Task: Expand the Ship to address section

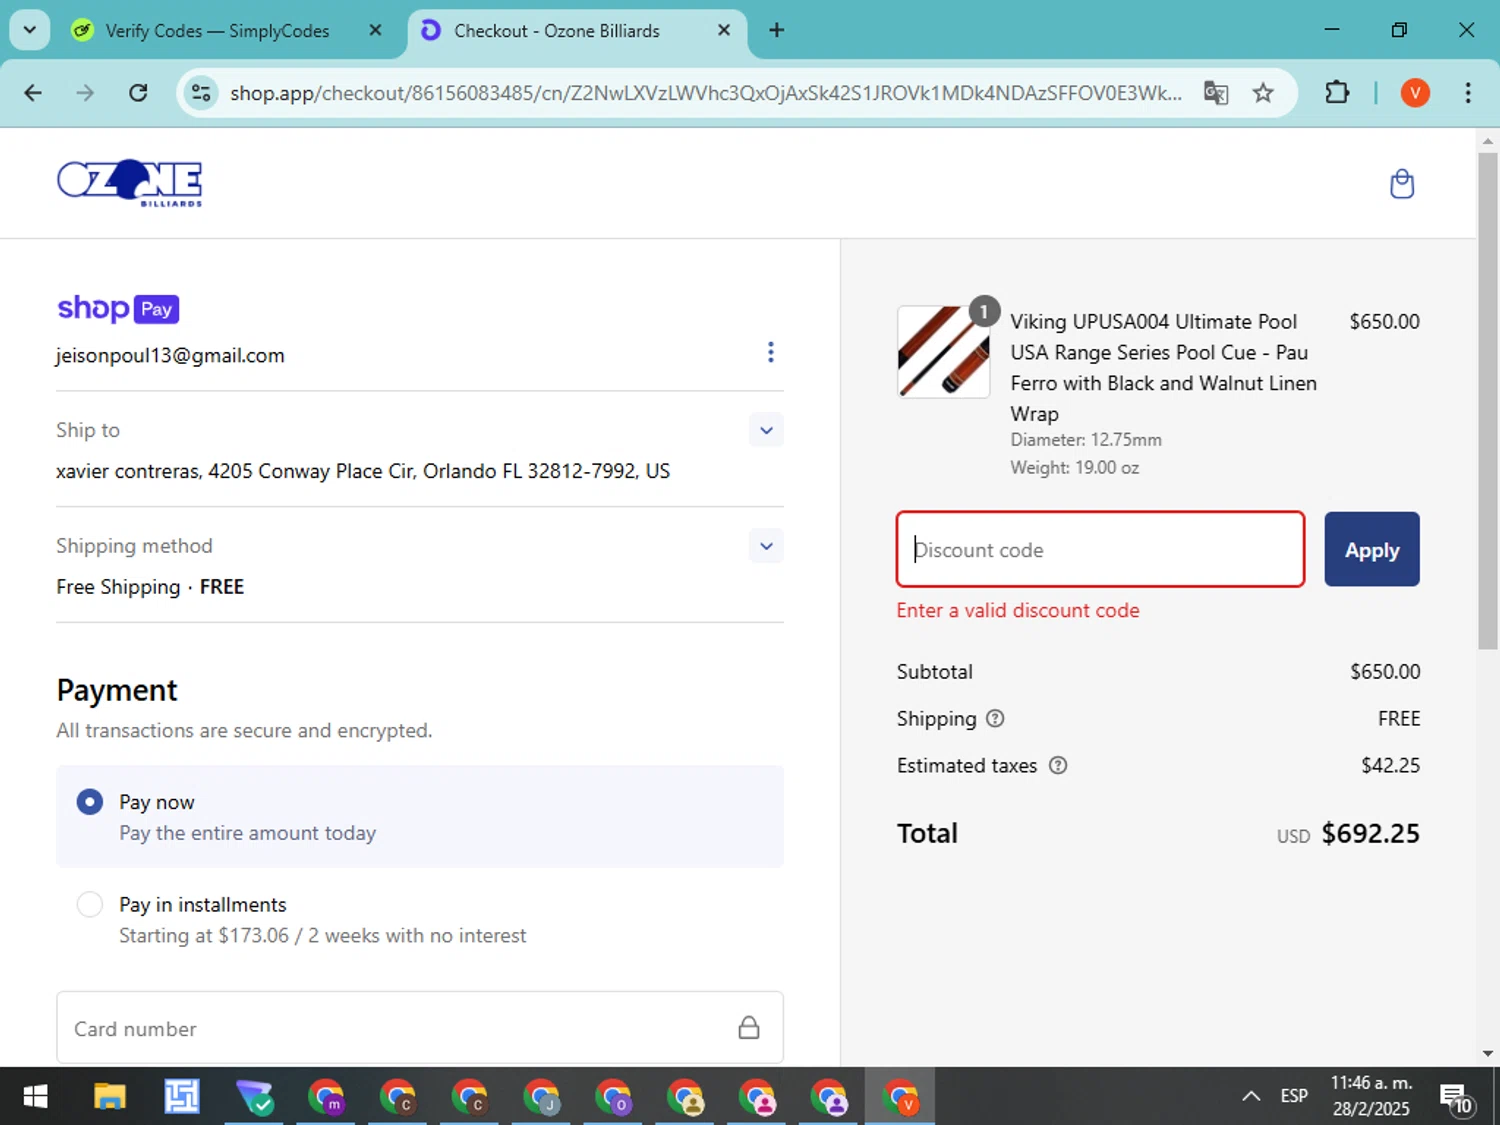Action: [x=766, y=430]
